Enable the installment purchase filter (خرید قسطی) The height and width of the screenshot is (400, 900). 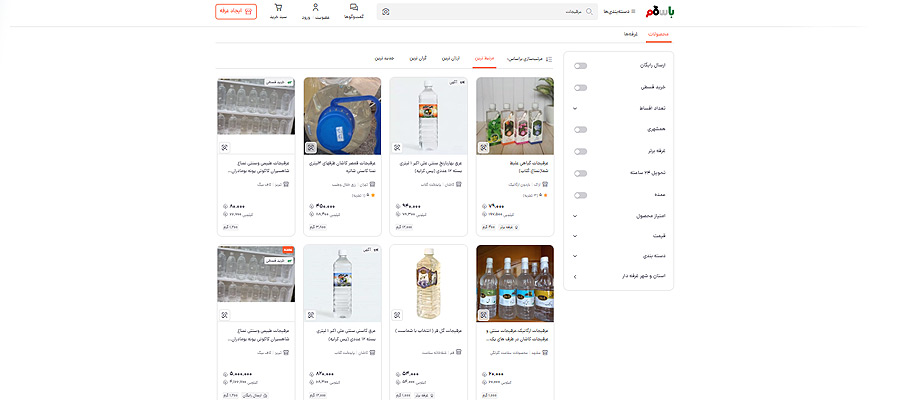pyautogui.click(x=580, y=87)
